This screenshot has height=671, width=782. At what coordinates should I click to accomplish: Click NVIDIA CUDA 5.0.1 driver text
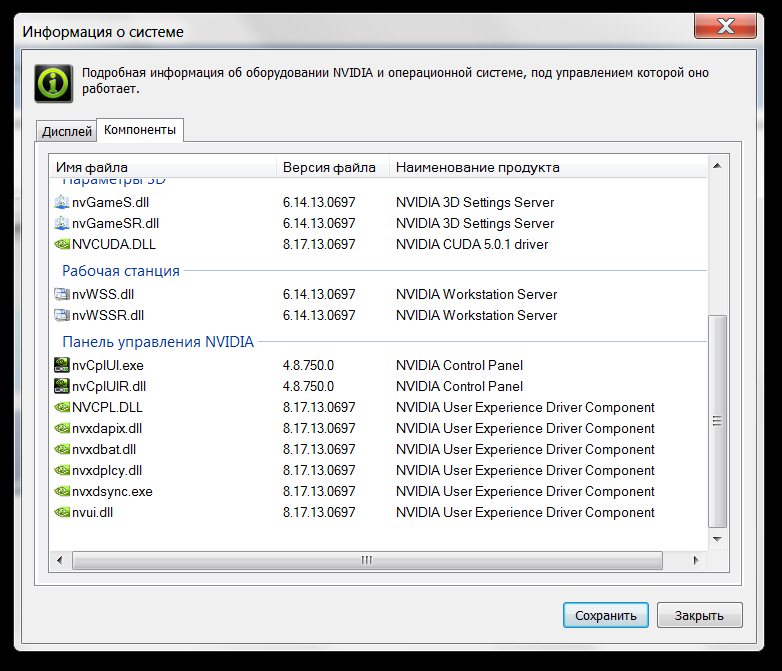472,244
